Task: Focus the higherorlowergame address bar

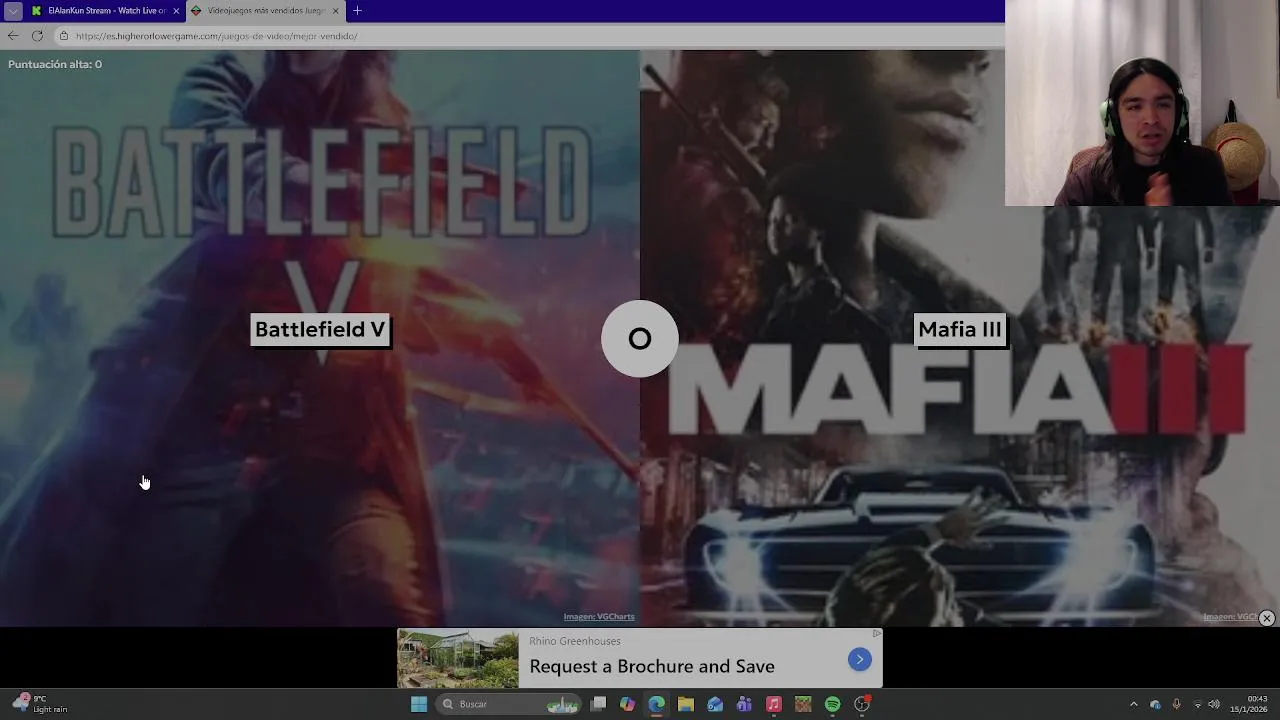Action: (530, 36)
